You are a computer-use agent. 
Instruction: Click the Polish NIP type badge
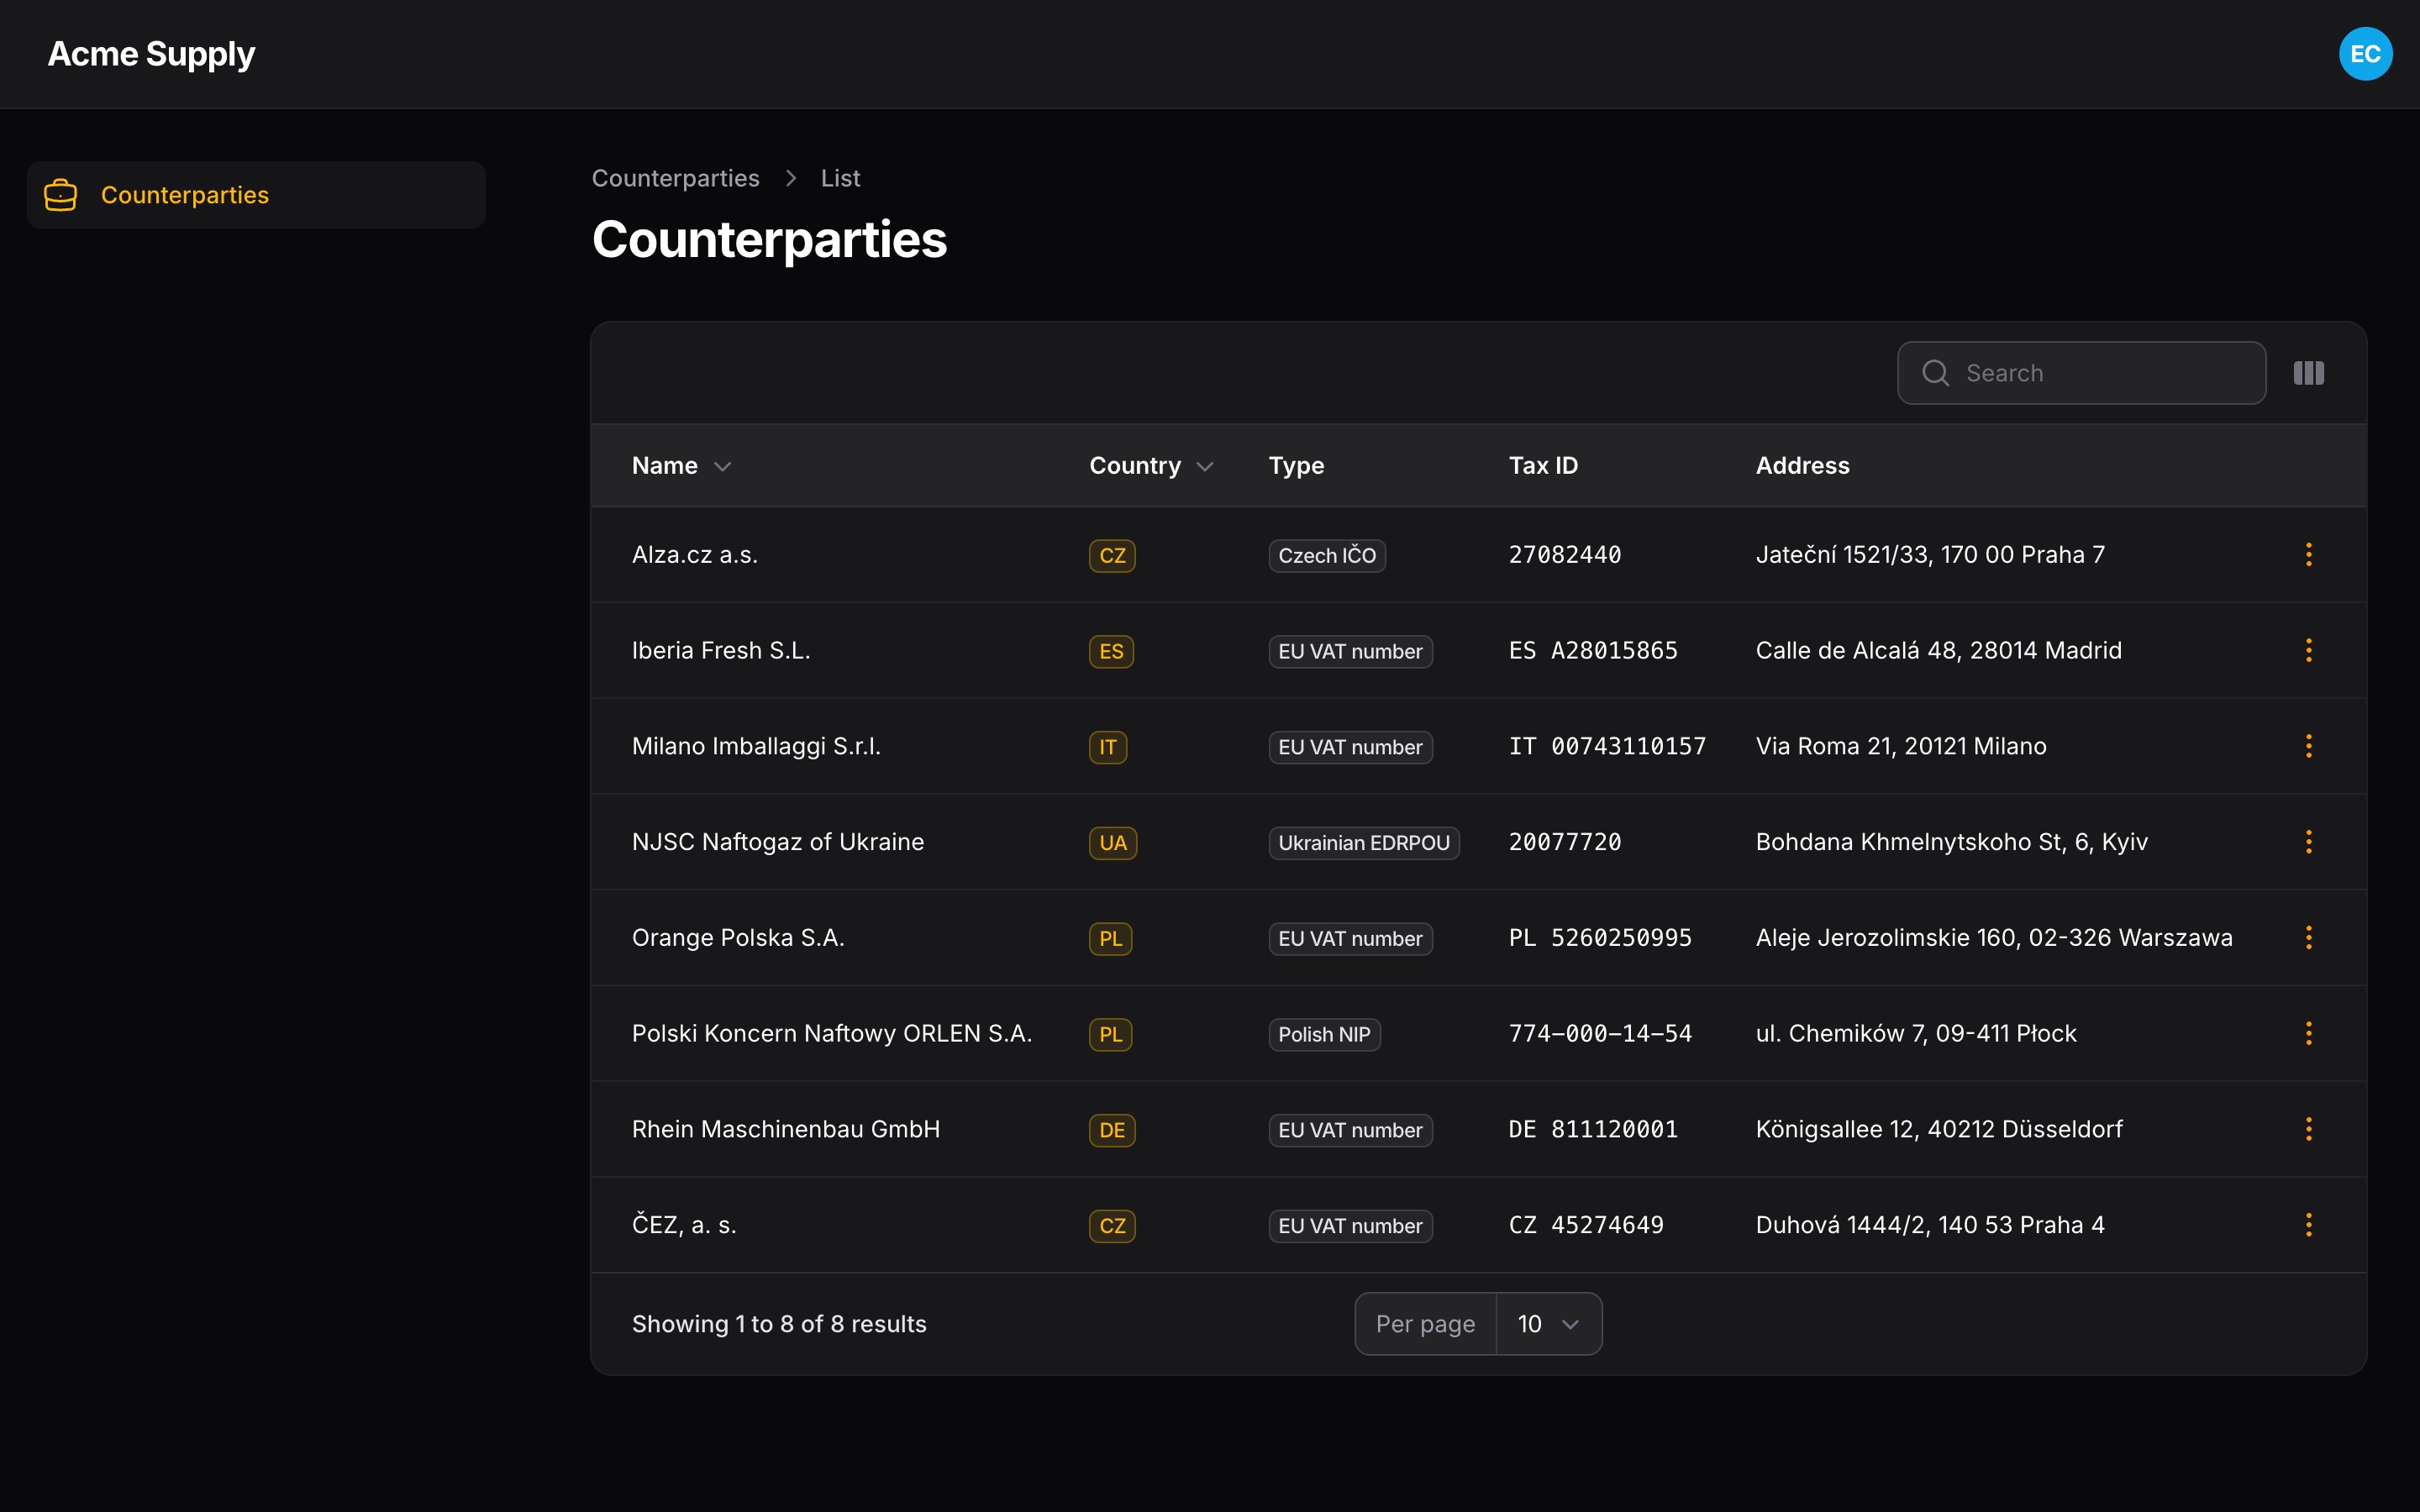pos(1324,1035)
